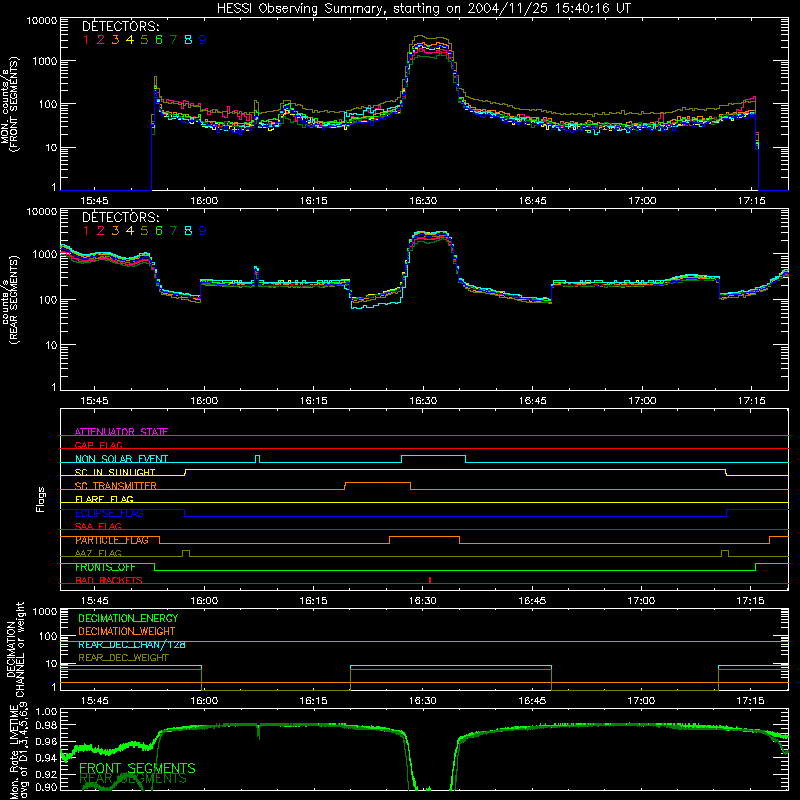Click the red BAD_PACKETS tick mark
The image size is (800, 800).
(x=430, y=580)
